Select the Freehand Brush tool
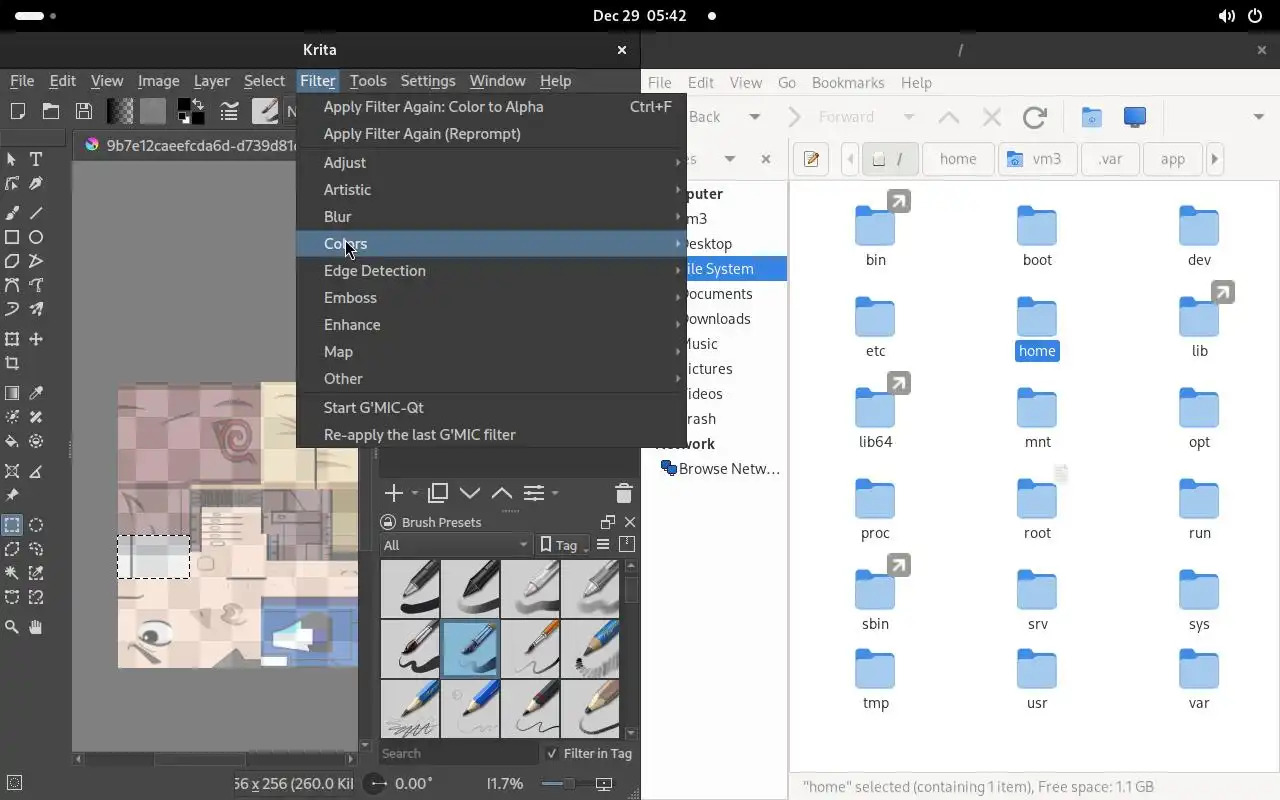This screenshot has height=800, width=1280. (x=12, y=213)
